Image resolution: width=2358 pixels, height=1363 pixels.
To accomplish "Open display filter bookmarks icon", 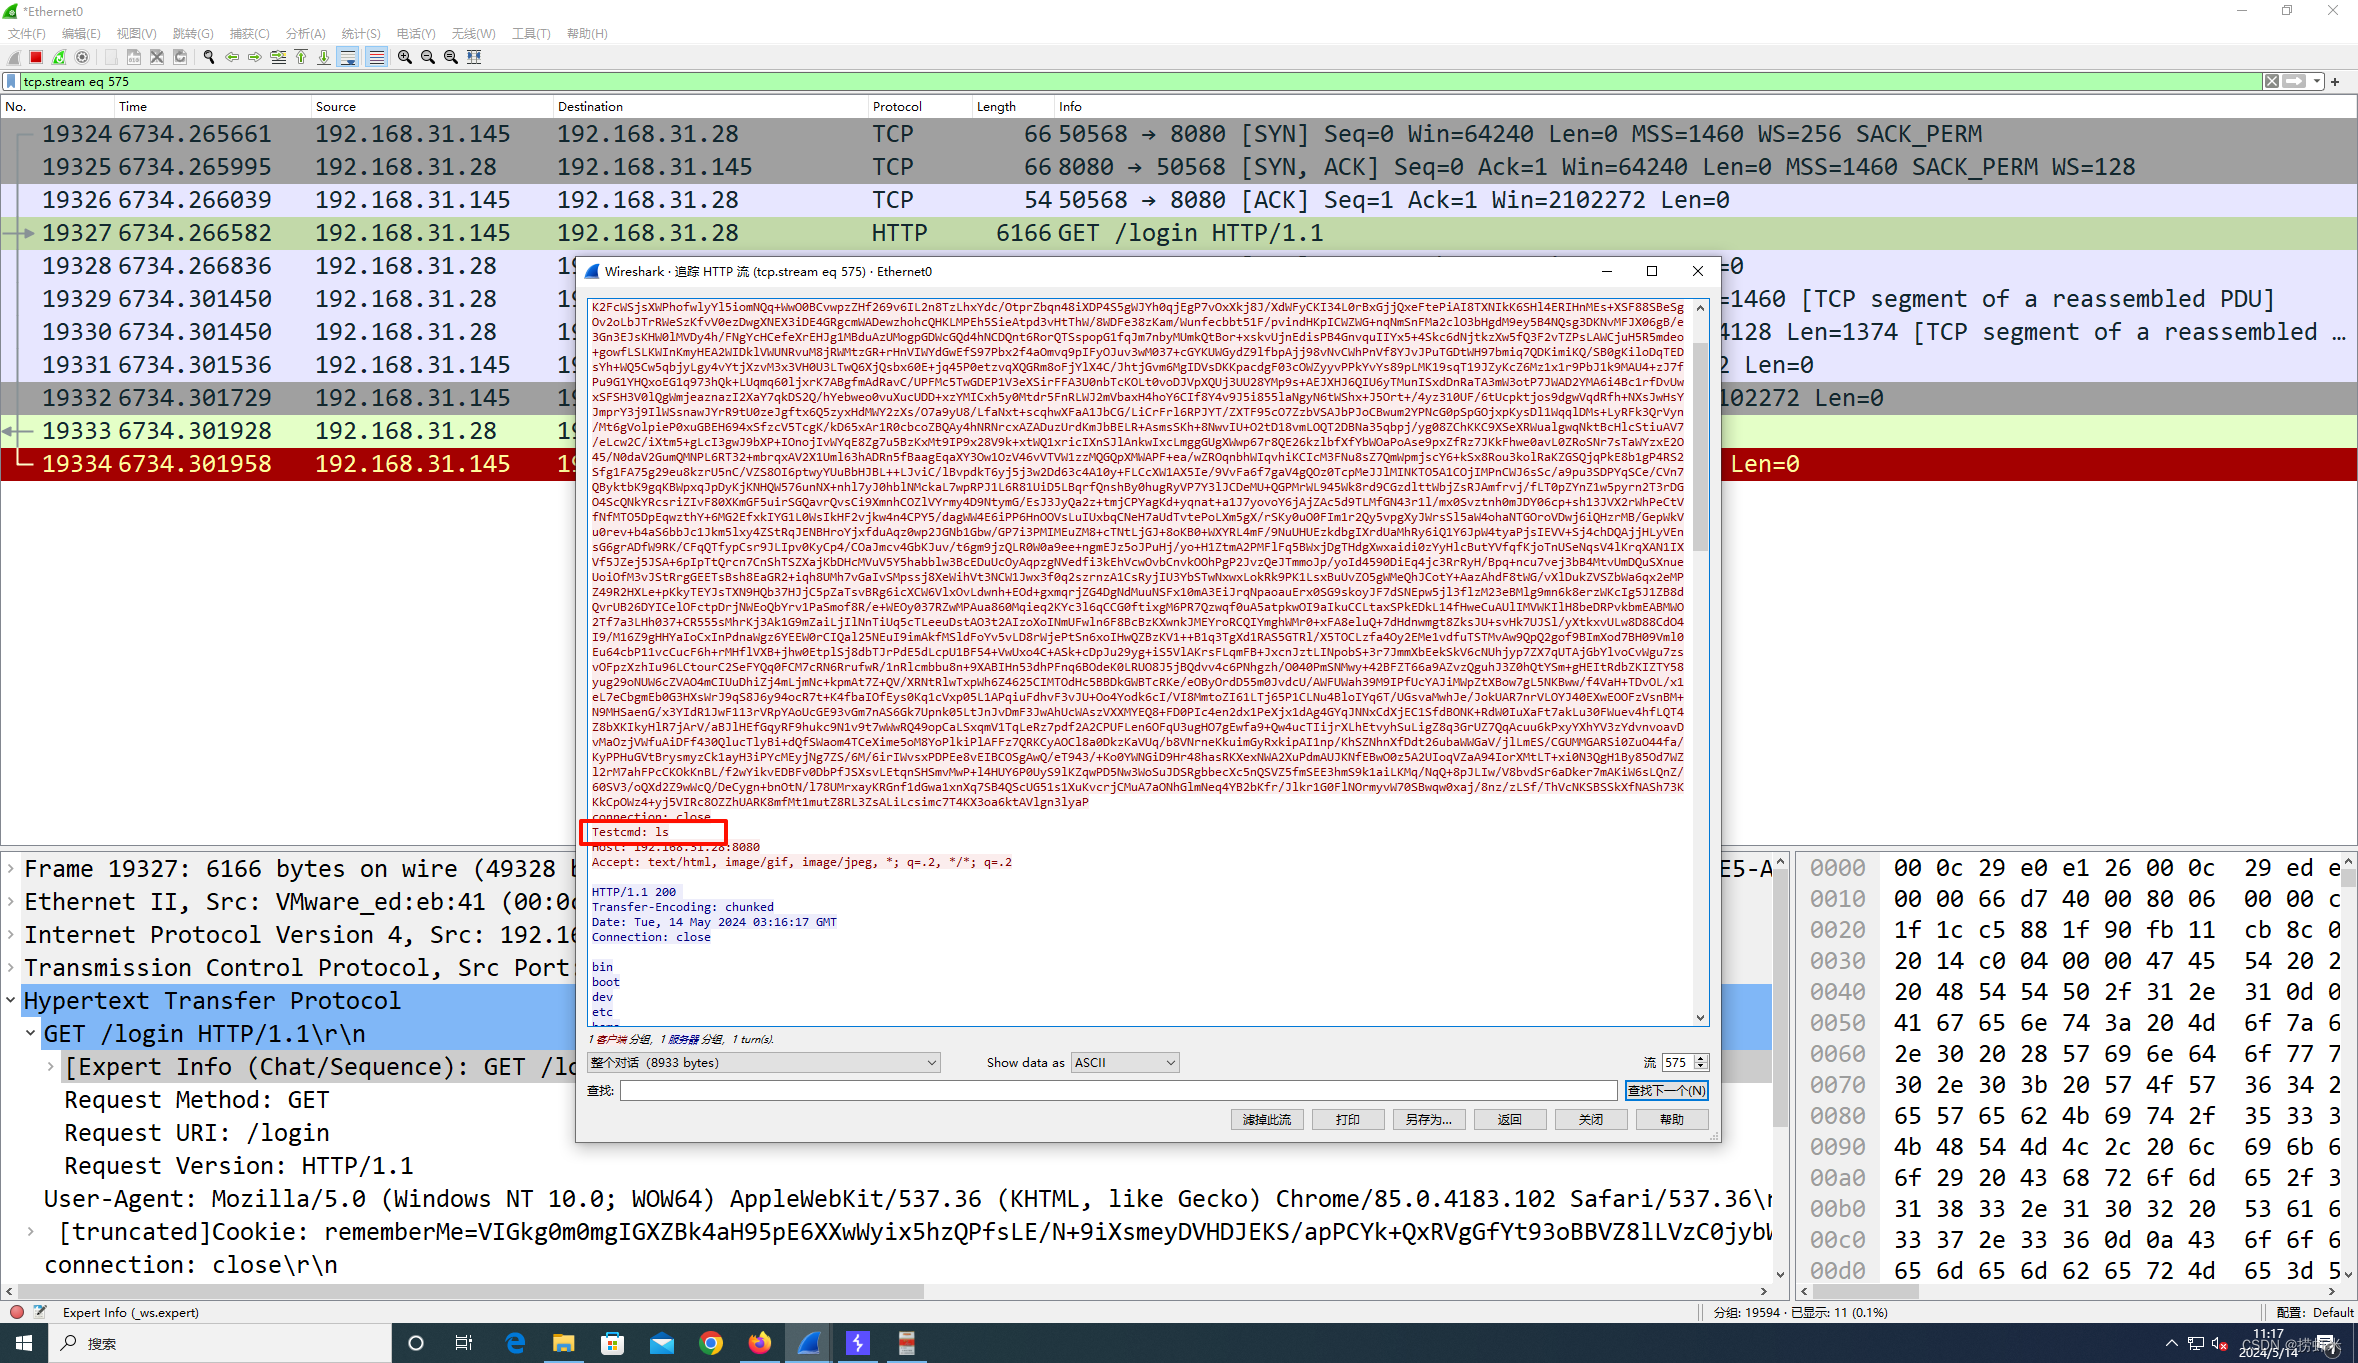I will (x=11, y=81).
